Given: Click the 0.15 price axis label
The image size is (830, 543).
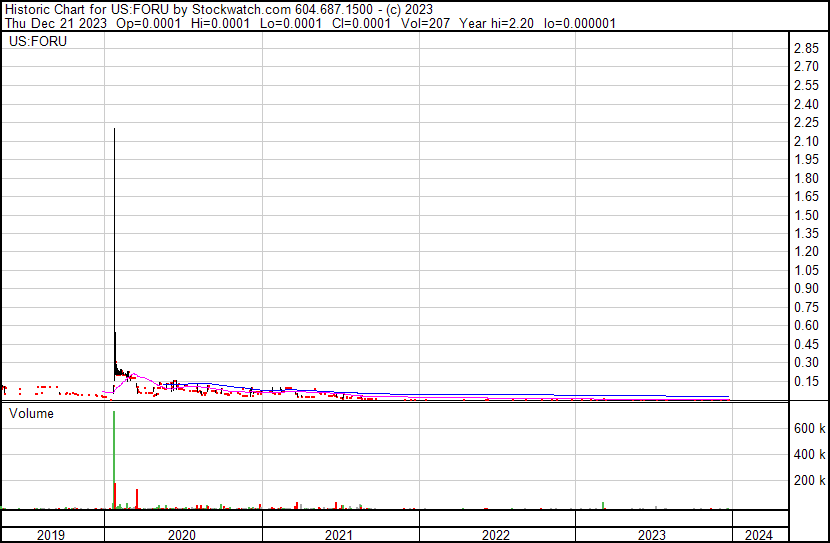Looking at the screenshot, I should [x=806, y=381].
